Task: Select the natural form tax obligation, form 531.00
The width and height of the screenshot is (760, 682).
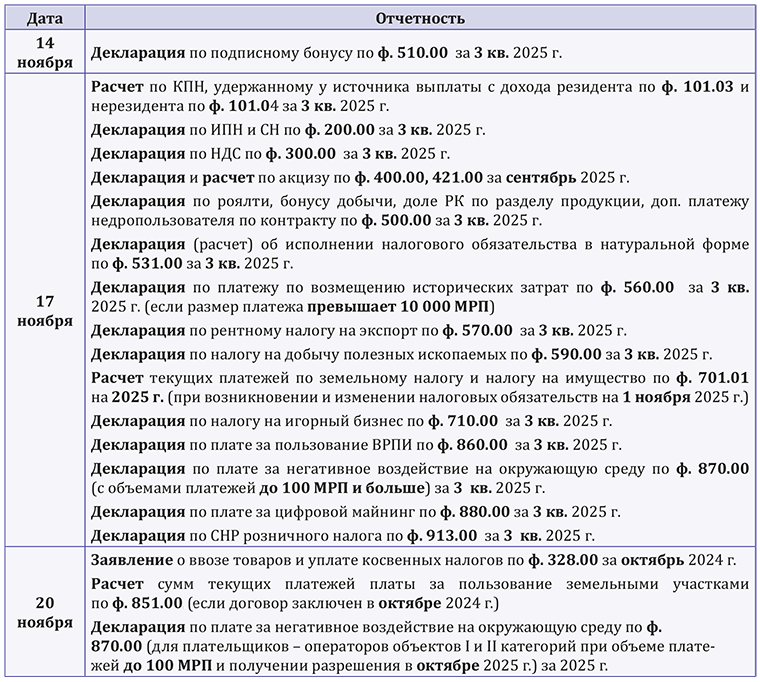Action: (419, 252)
